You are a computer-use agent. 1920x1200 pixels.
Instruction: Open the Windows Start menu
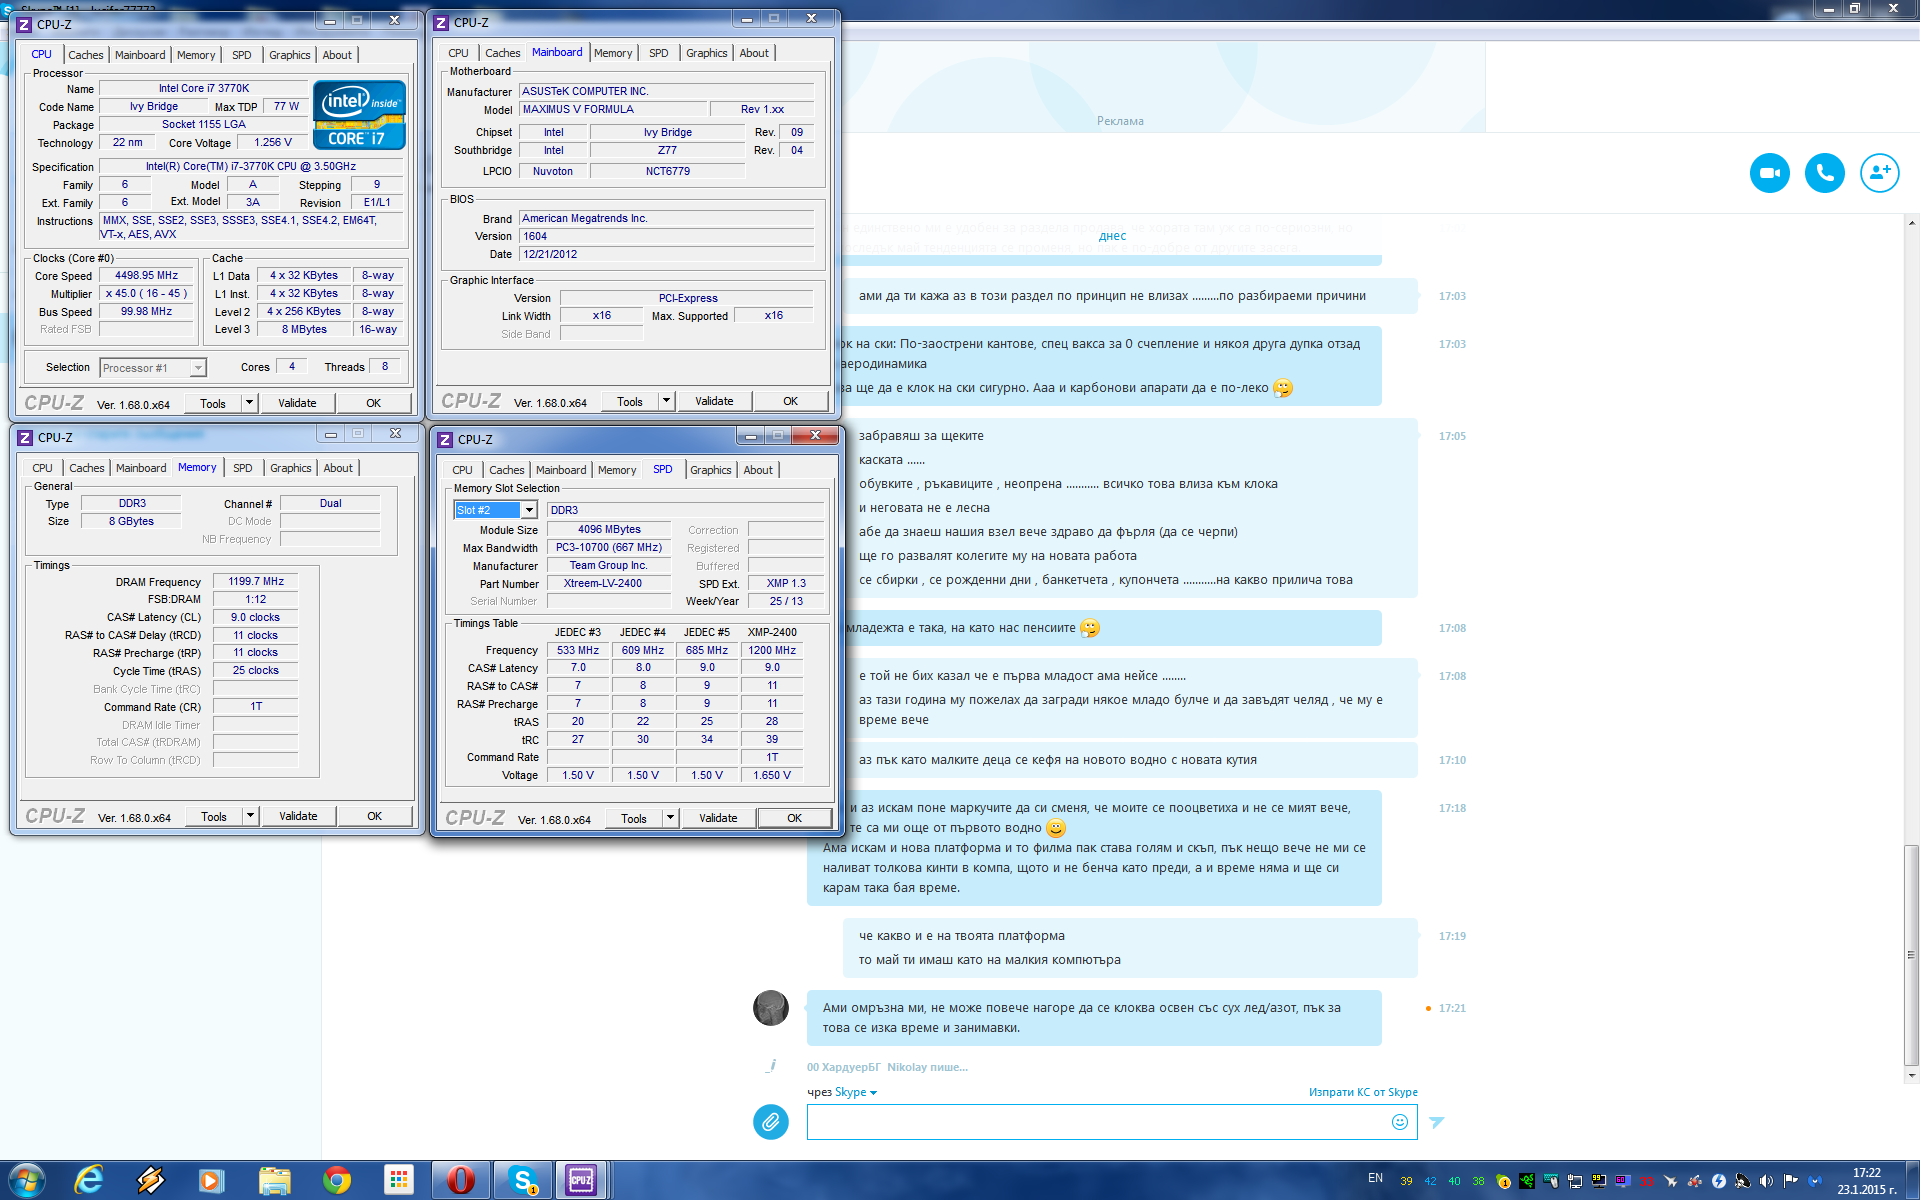[x=27, y=1180]
